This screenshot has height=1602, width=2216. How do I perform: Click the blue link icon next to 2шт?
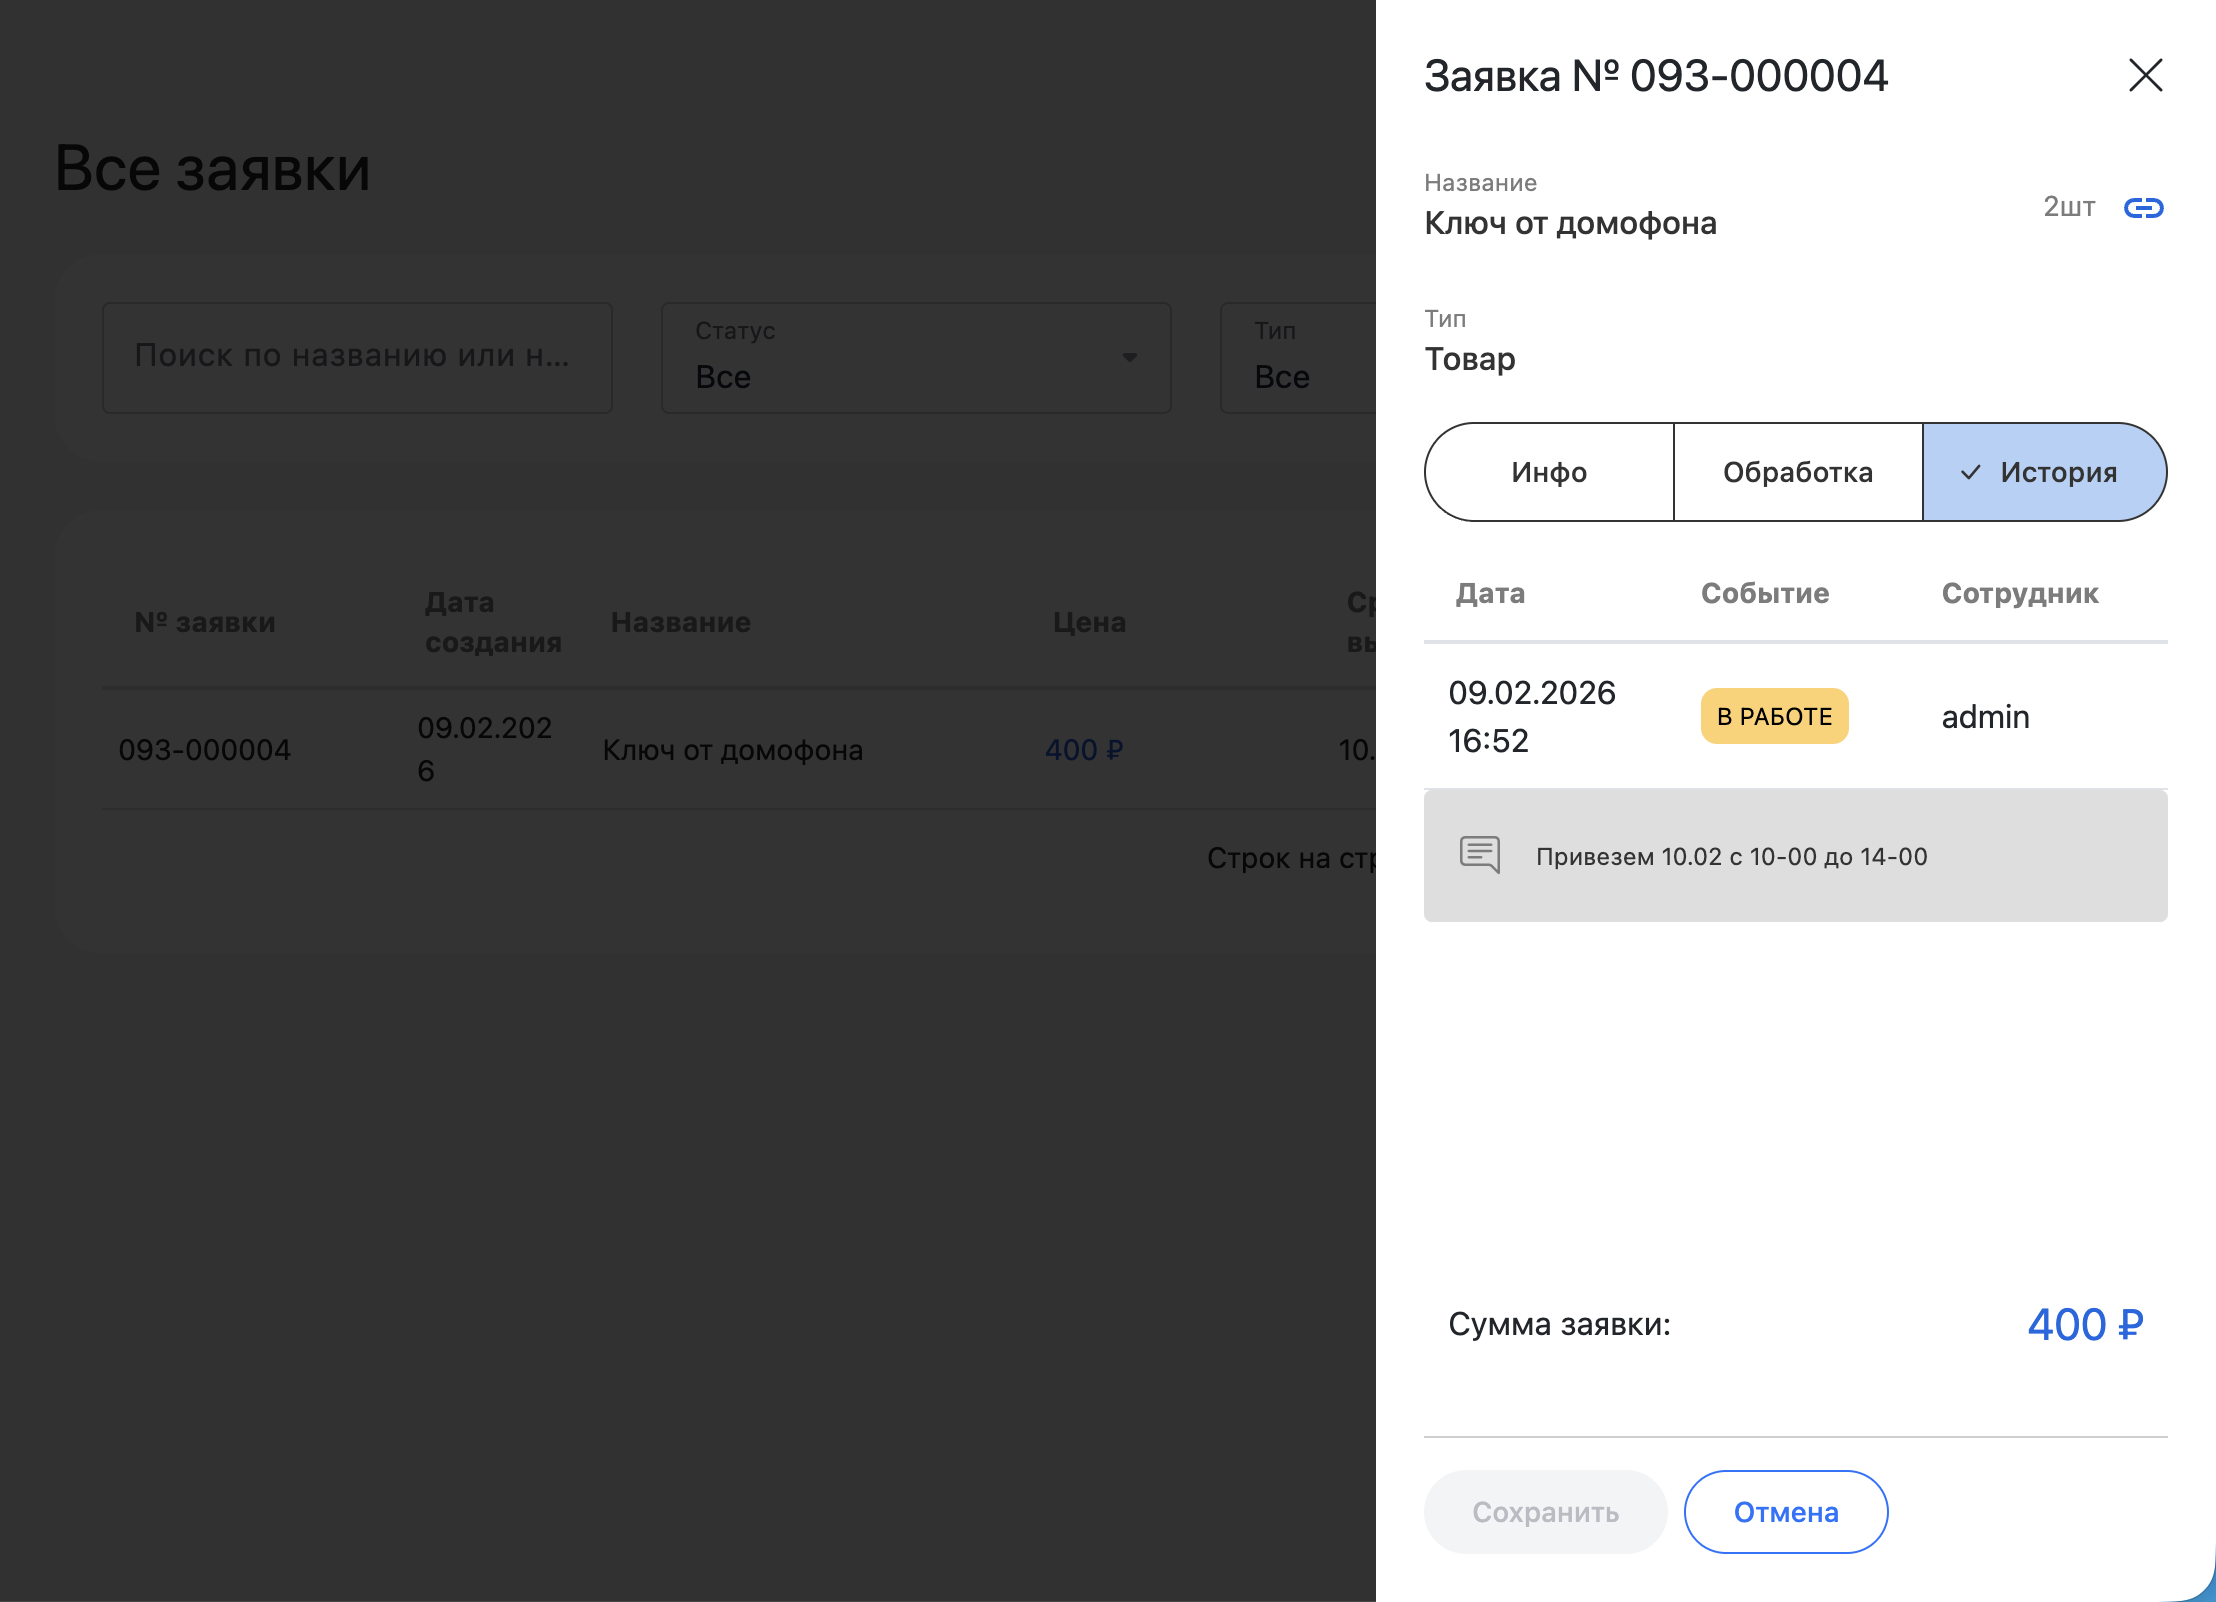click(2143, 208)
